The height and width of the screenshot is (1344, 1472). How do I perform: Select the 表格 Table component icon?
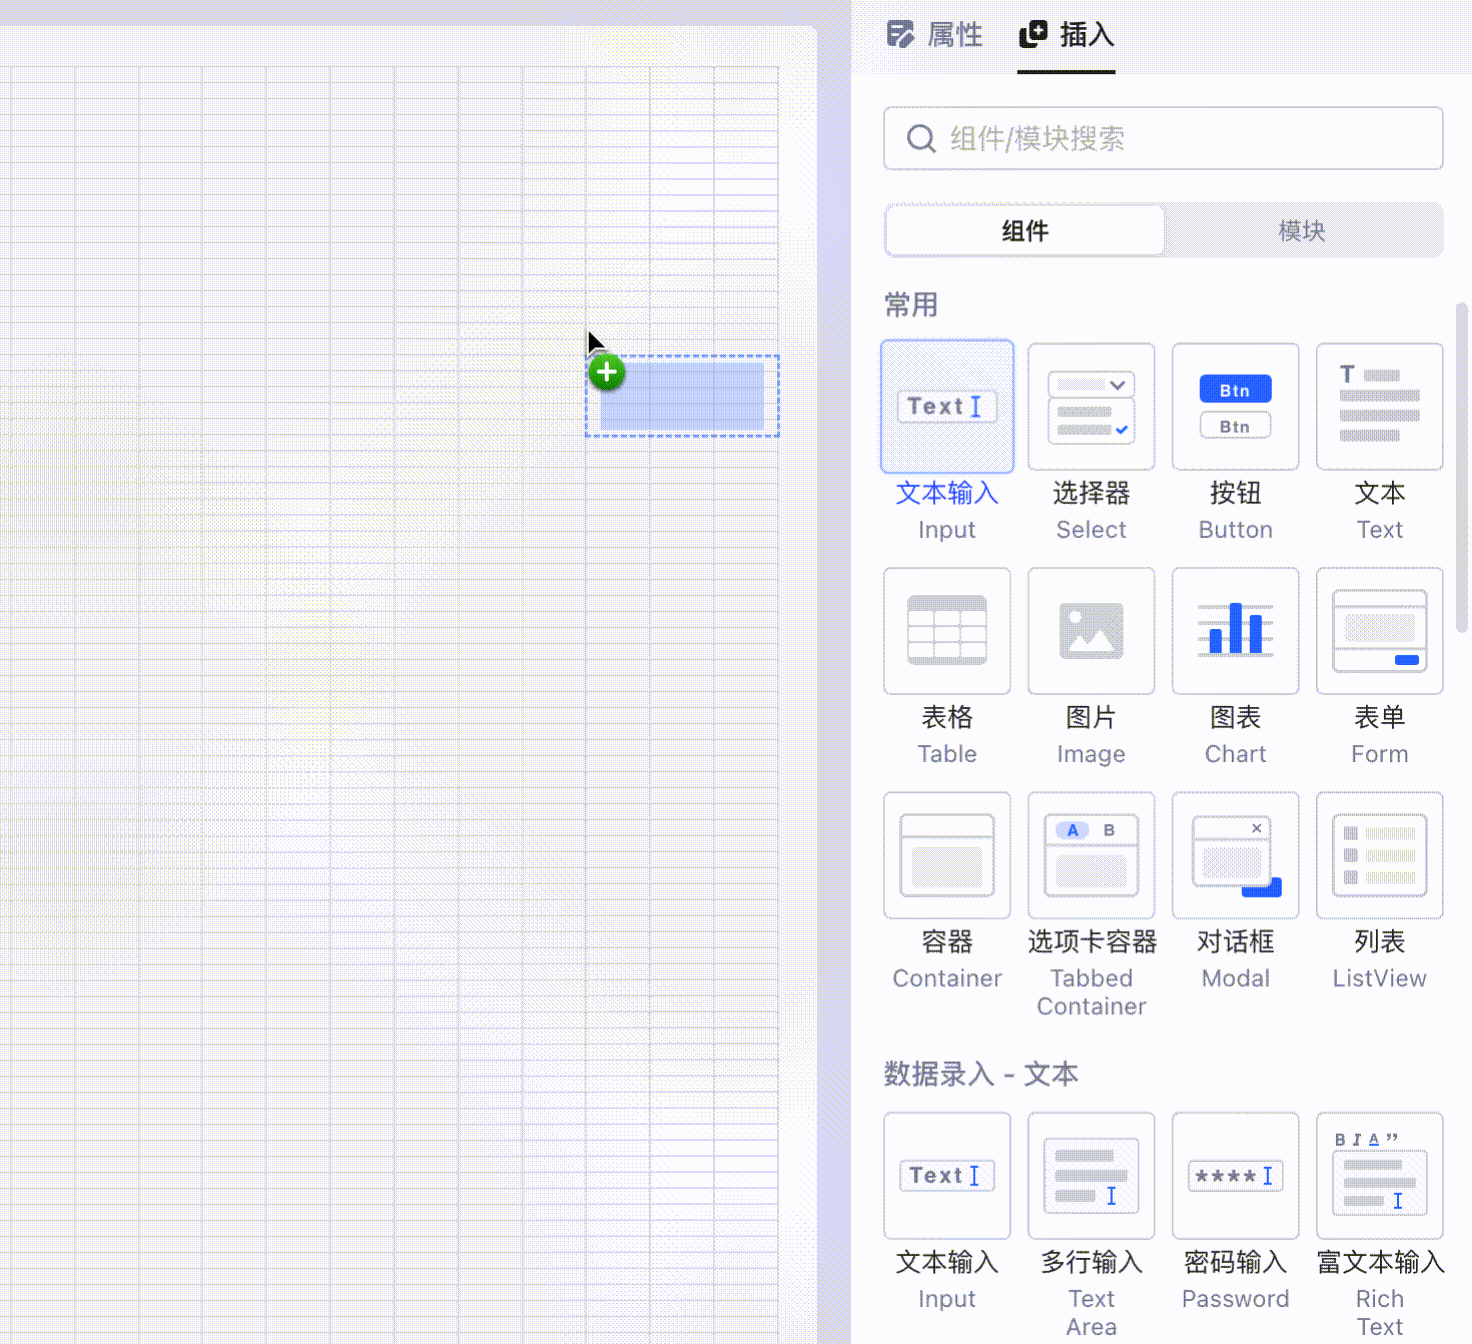(947, 631)
